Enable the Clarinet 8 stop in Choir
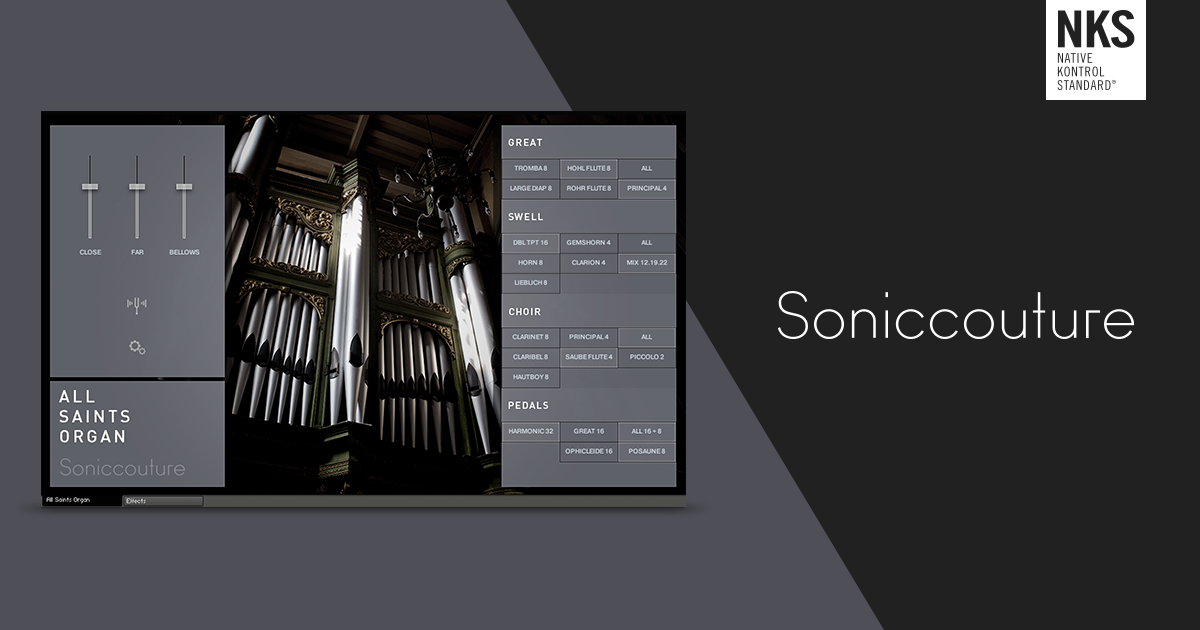 (533, 337)
